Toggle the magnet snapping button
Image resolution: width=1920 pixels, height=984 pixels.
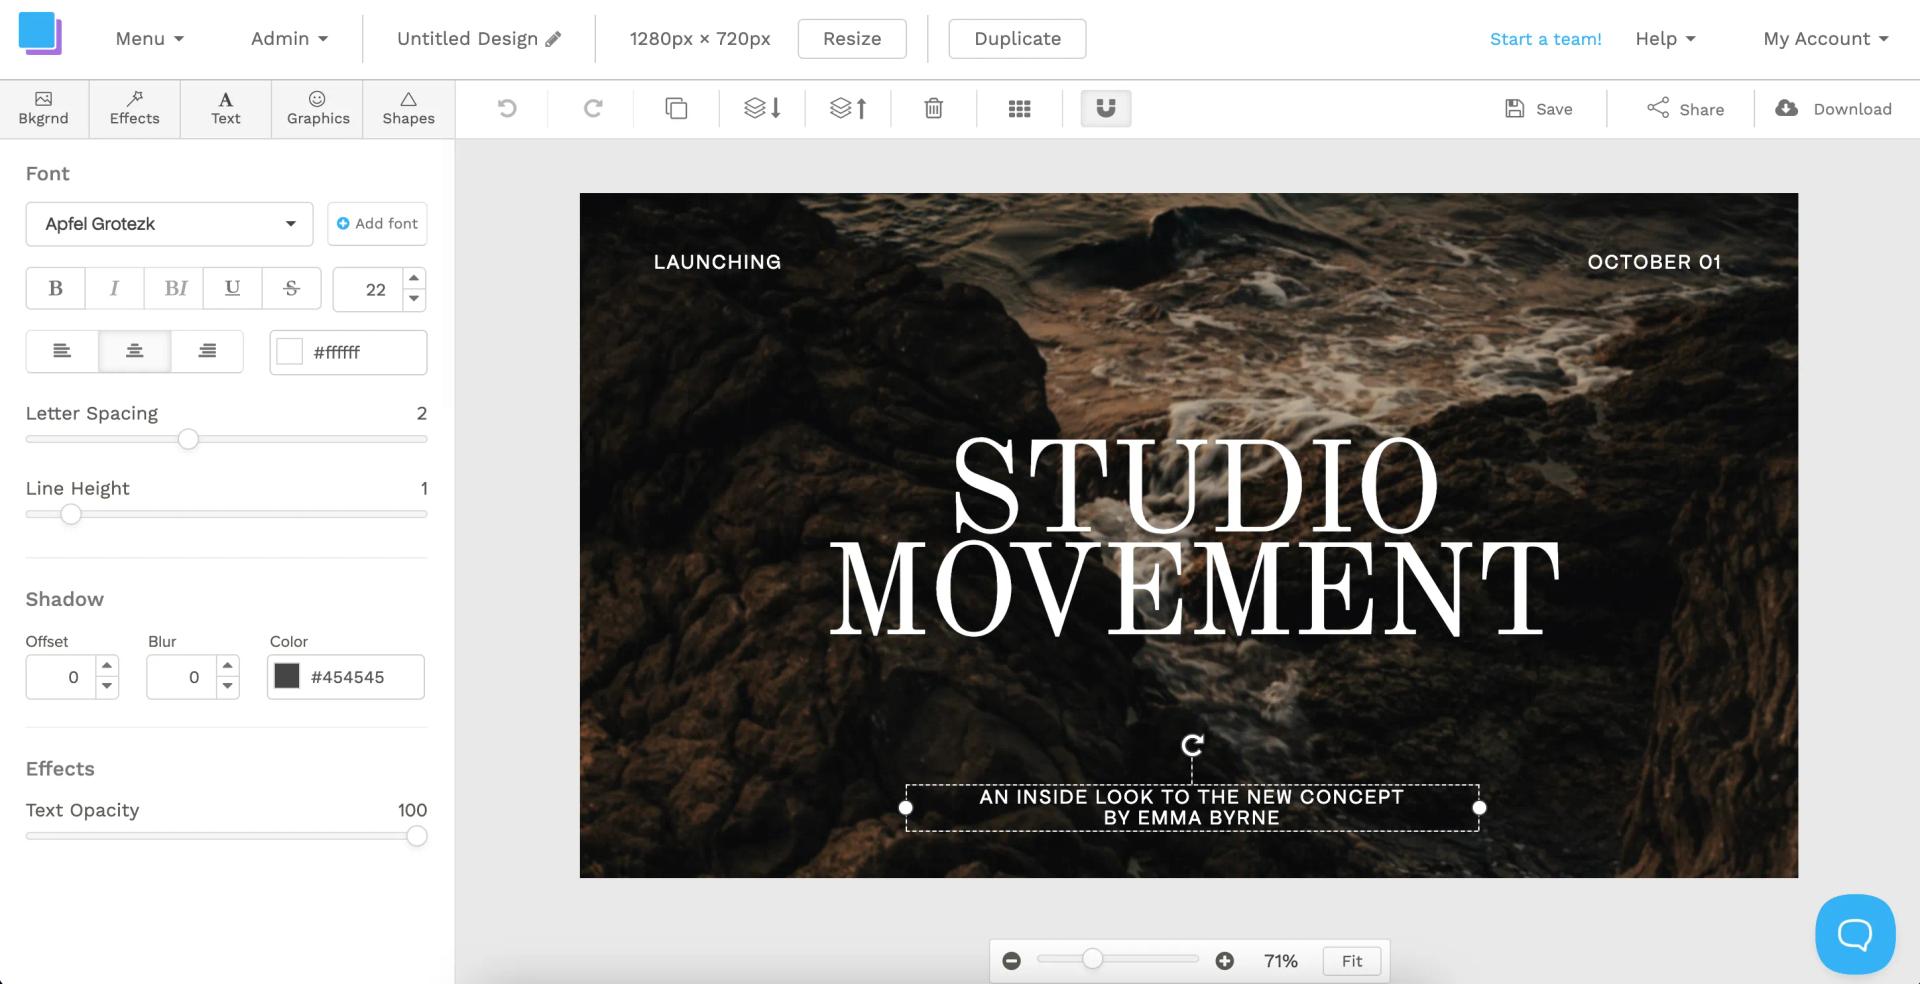pos(1106,108)
